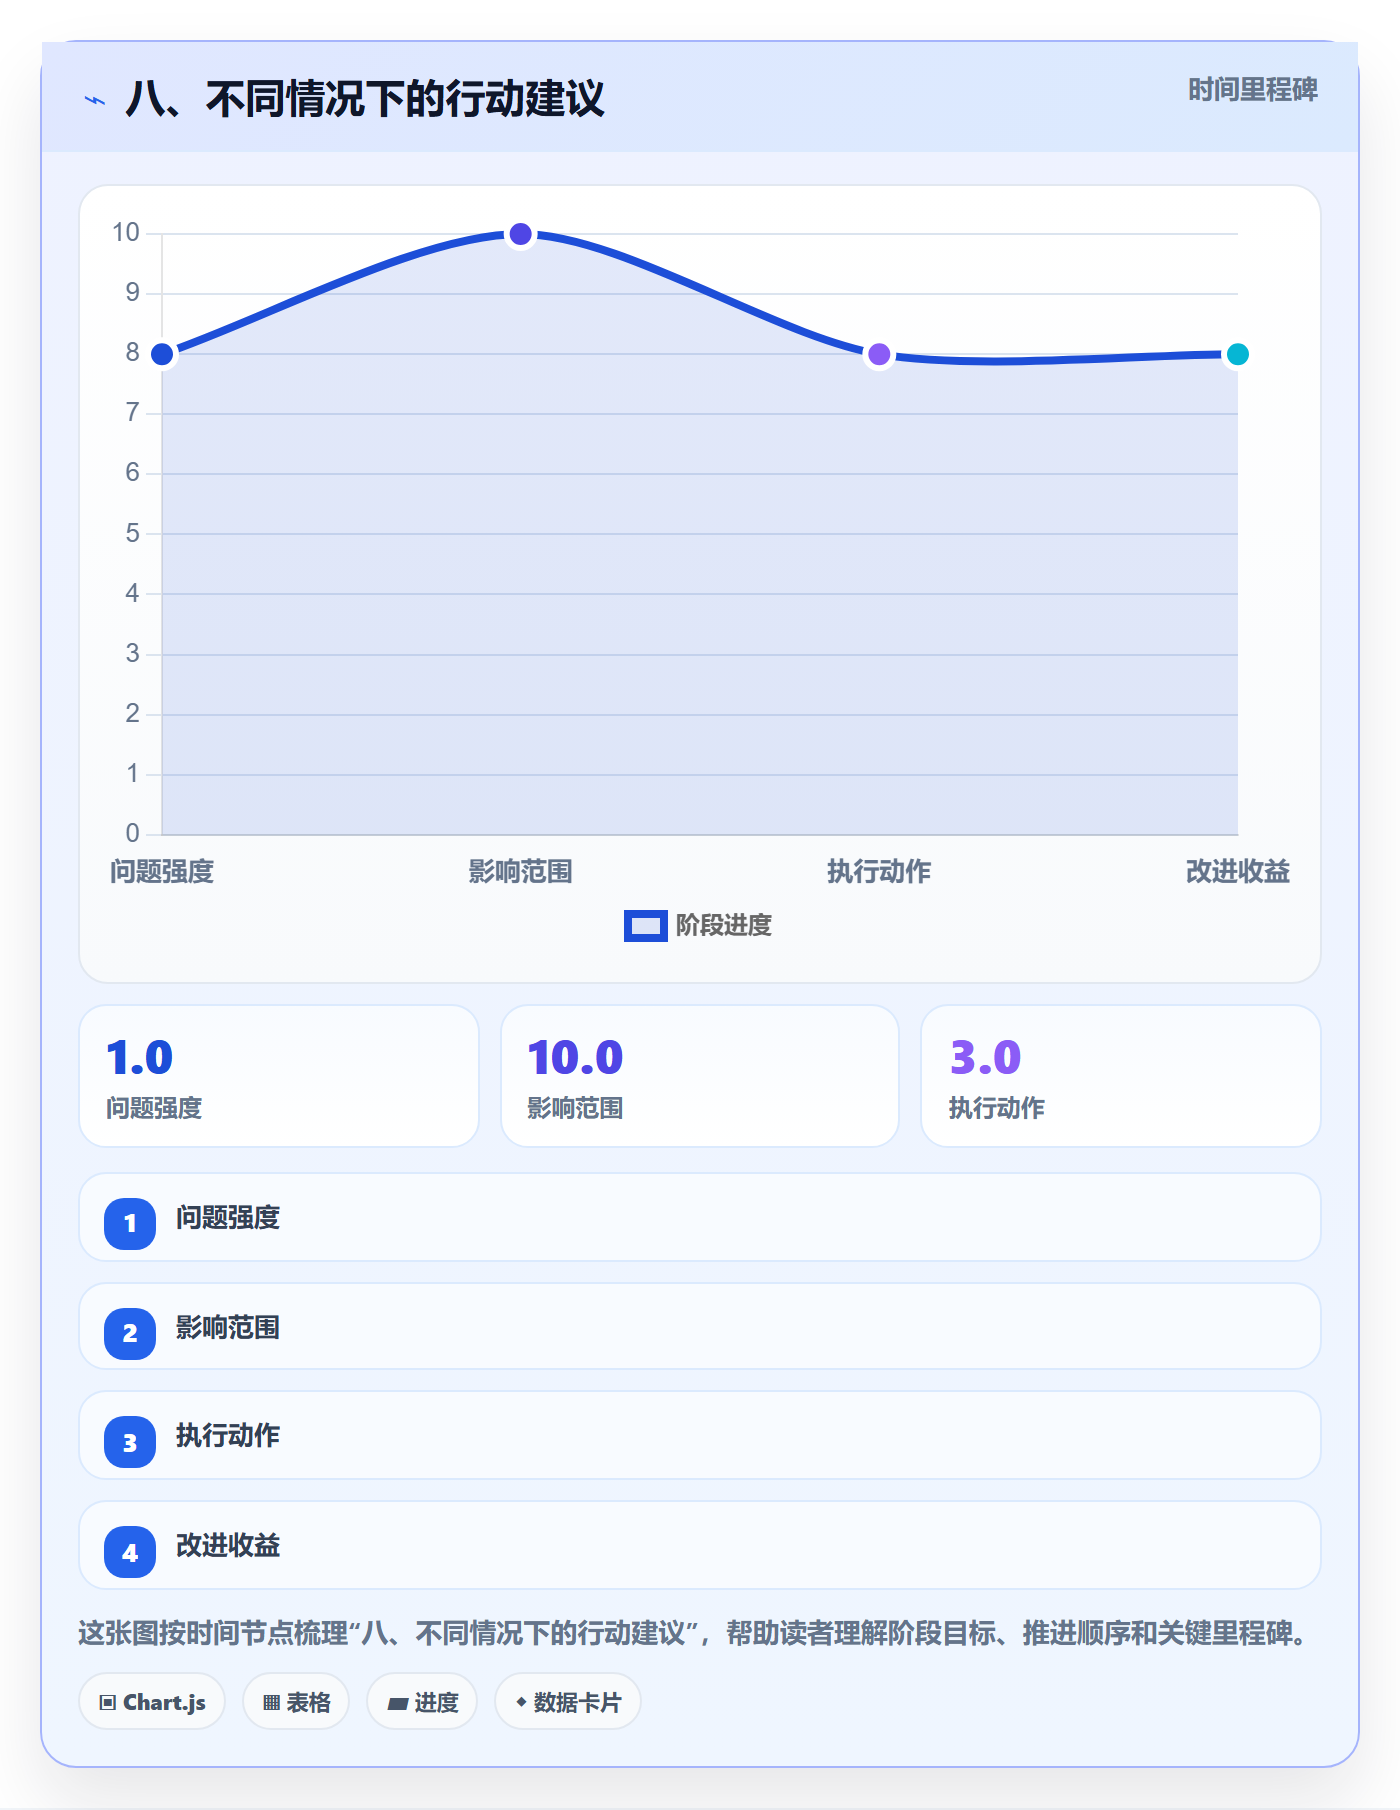Click the number 1 badge in the list
Screen dimensions: 1400x1810
click(x=130, y=1223)
